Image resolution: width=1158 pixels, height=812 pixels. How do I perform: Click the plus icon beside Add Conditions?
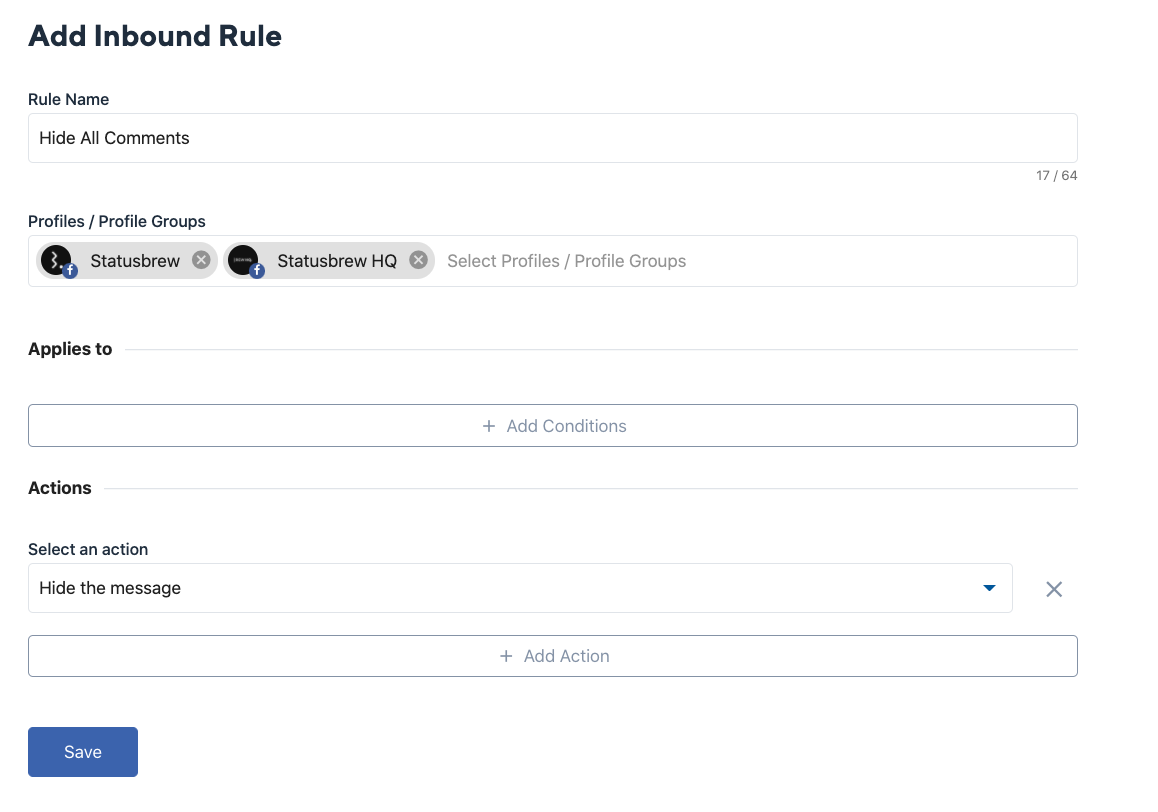pos(489,426)
